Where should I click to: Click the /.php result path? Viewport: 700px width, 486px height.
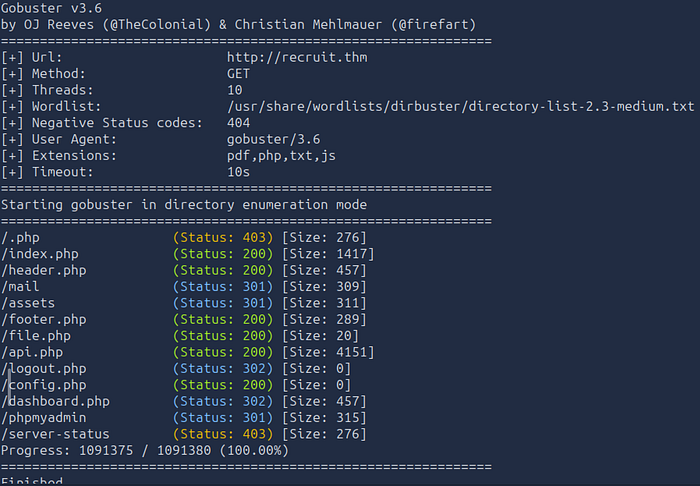(x=20, y=237)
